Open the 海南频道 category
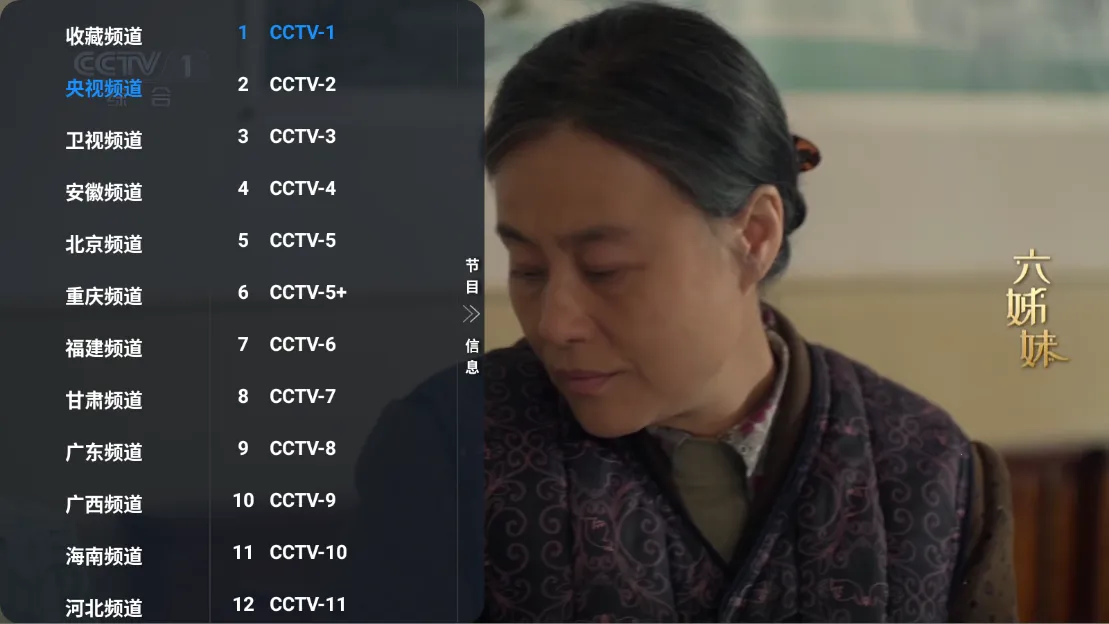1109x624 pixels. click(x=104, y=556)
